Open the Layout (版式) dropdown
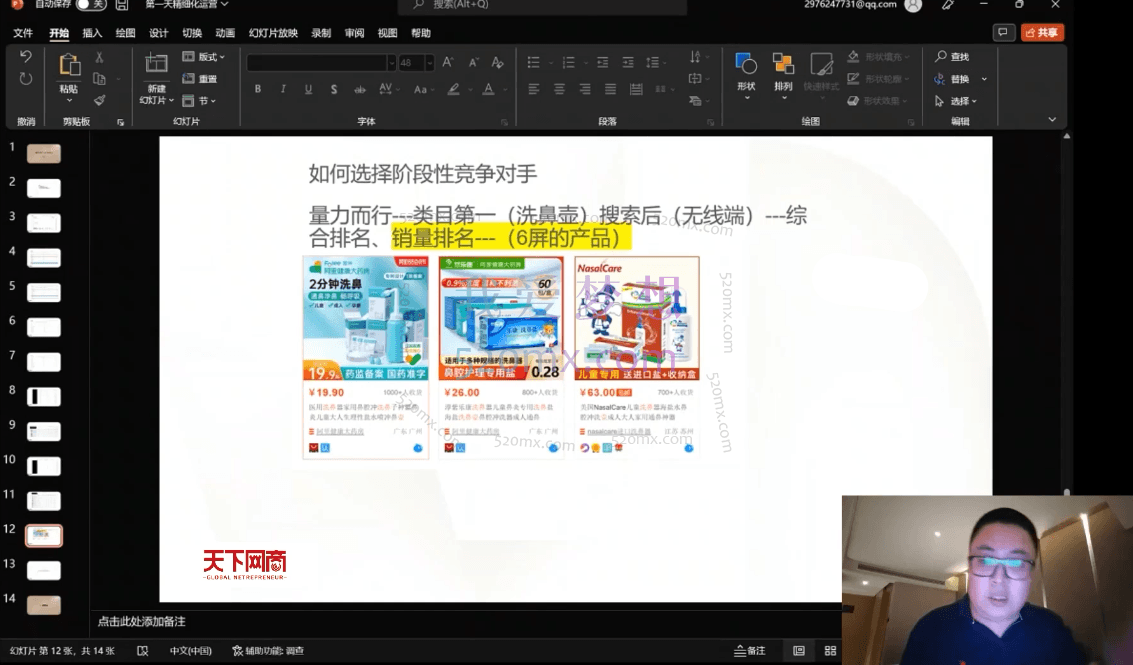1133x665 pixels. [x=204, y=56]
